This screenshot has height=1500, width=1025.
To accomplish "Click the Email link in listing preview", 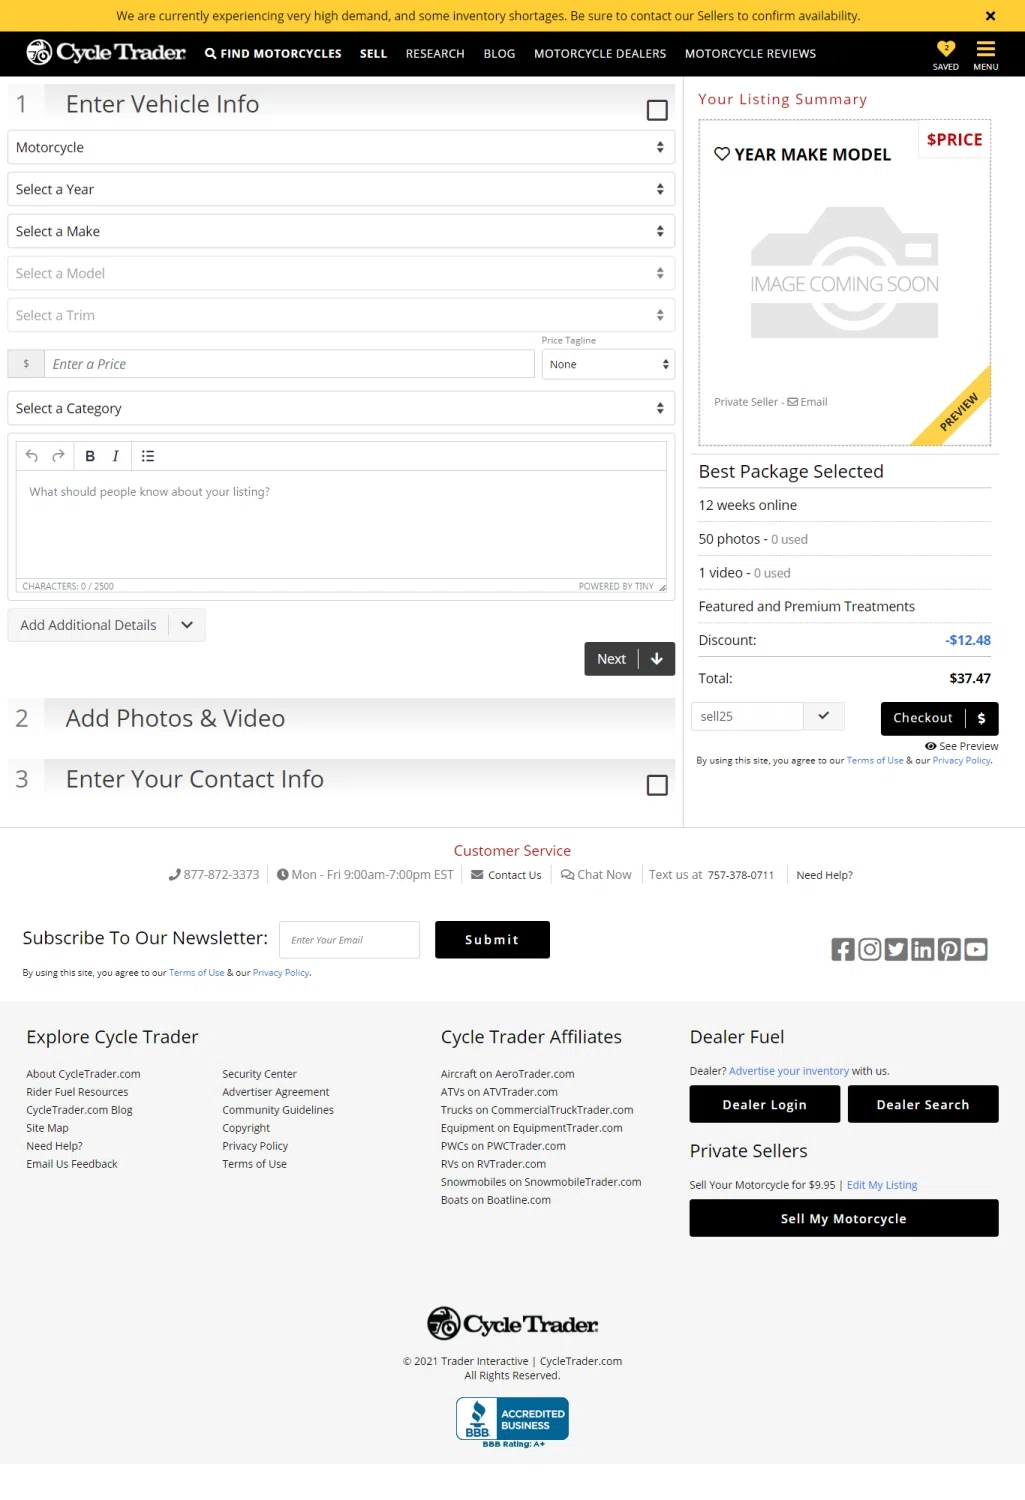I will 807,402.
